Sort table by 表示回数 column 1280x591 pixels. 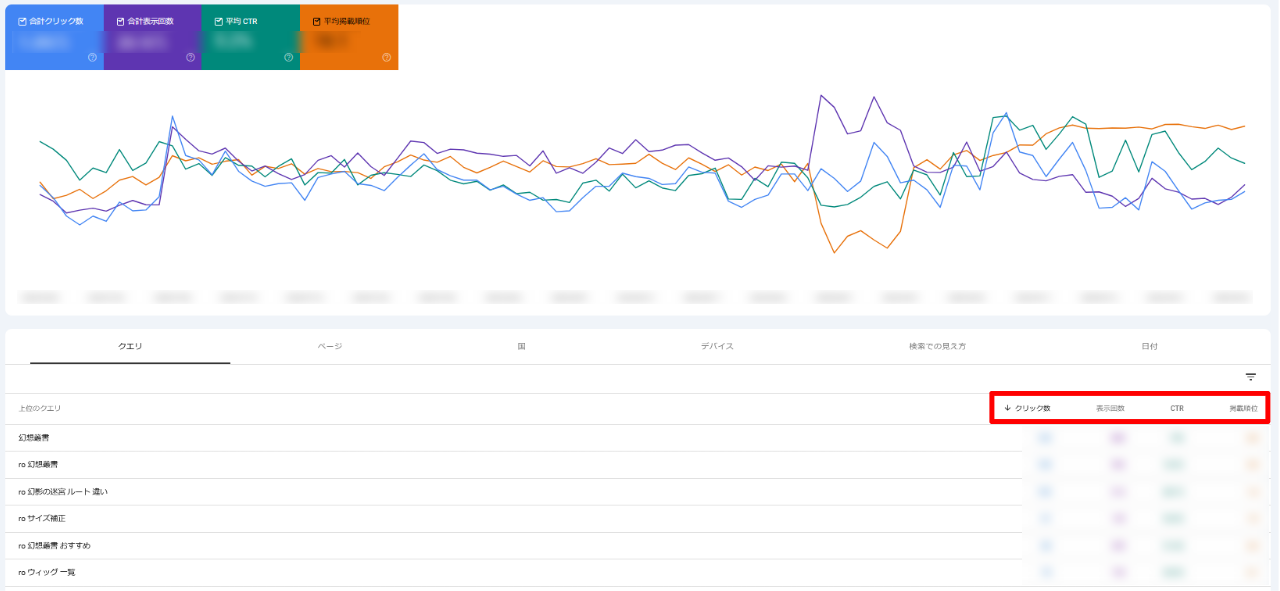(x=1110, y=408)
